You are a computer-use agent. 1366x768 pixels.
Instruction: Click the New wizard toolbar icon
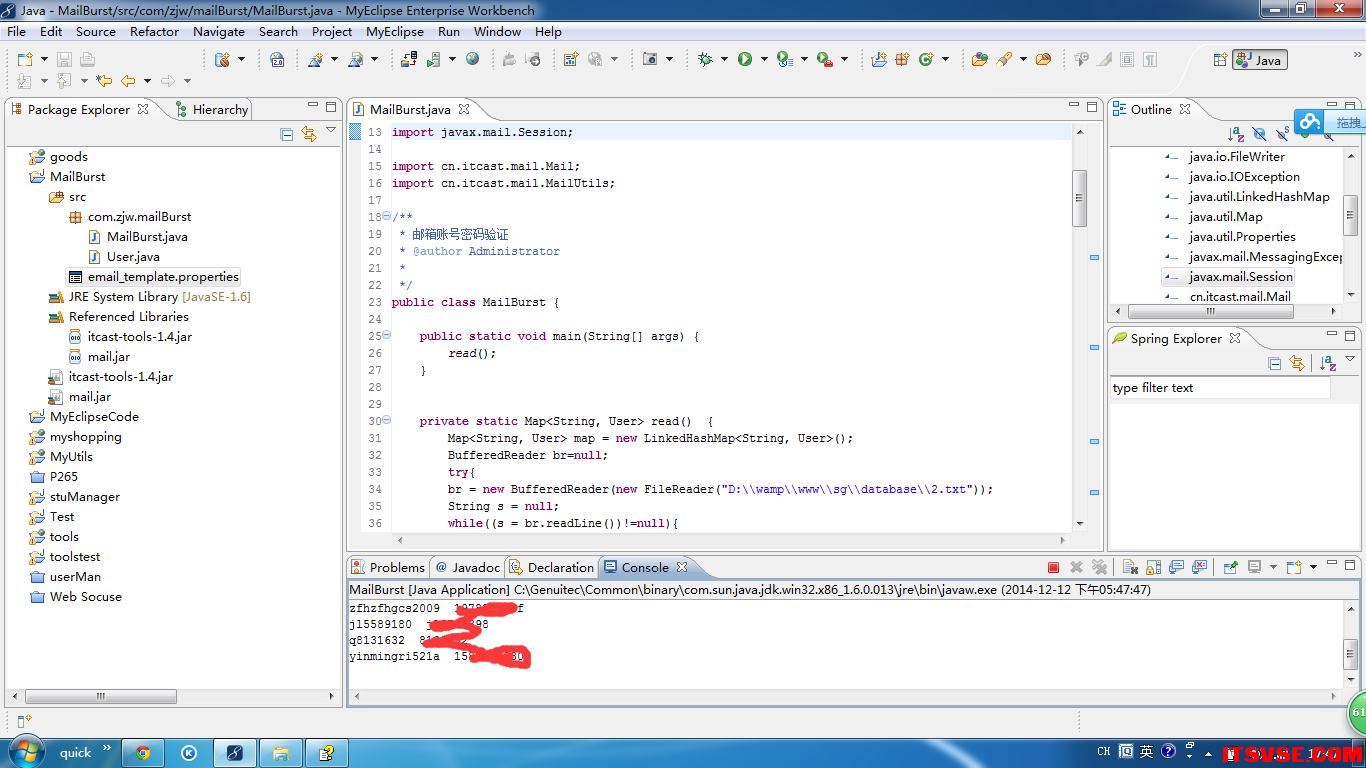tap(25, 60)
